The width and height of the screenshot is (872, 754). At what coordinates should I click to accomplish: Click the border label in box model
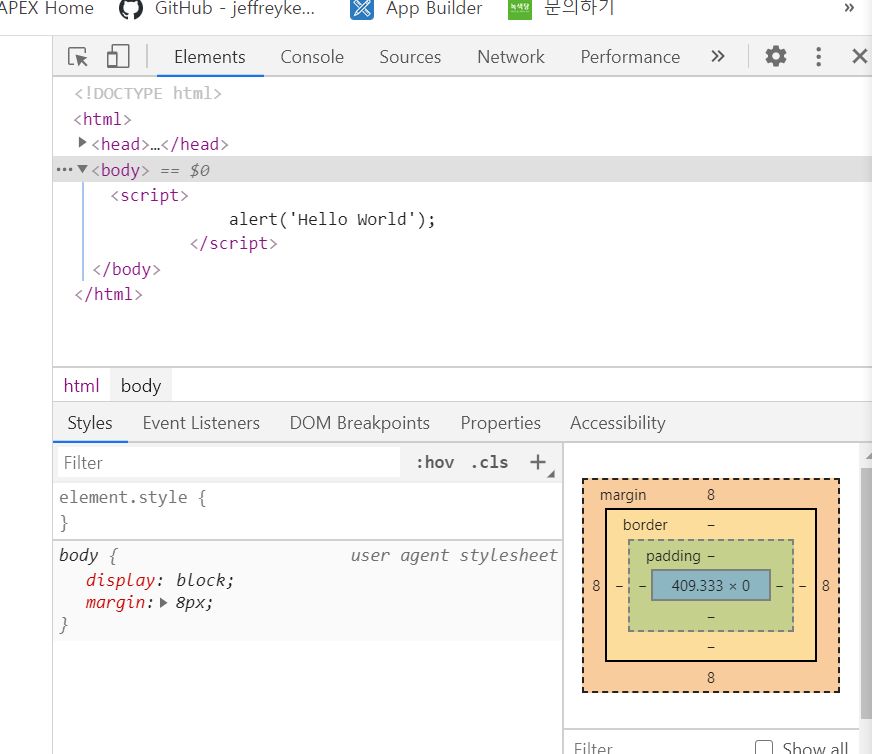tap(645, 525)
